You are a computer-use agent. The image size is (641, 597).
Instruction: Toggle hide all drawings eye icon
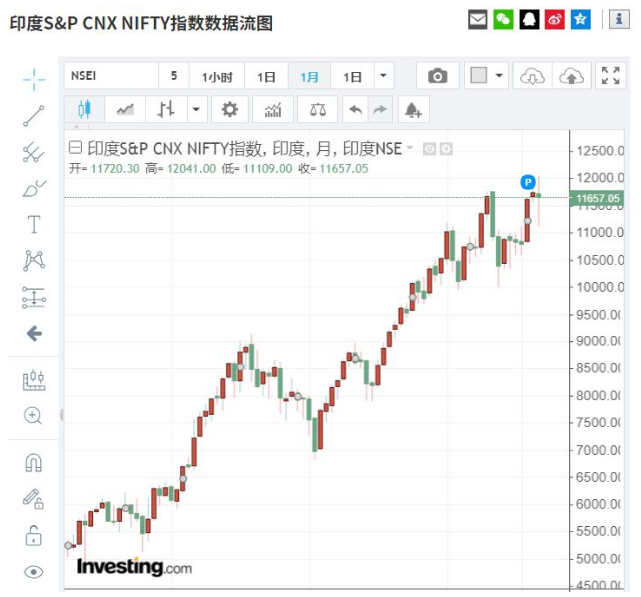(34, 572)
